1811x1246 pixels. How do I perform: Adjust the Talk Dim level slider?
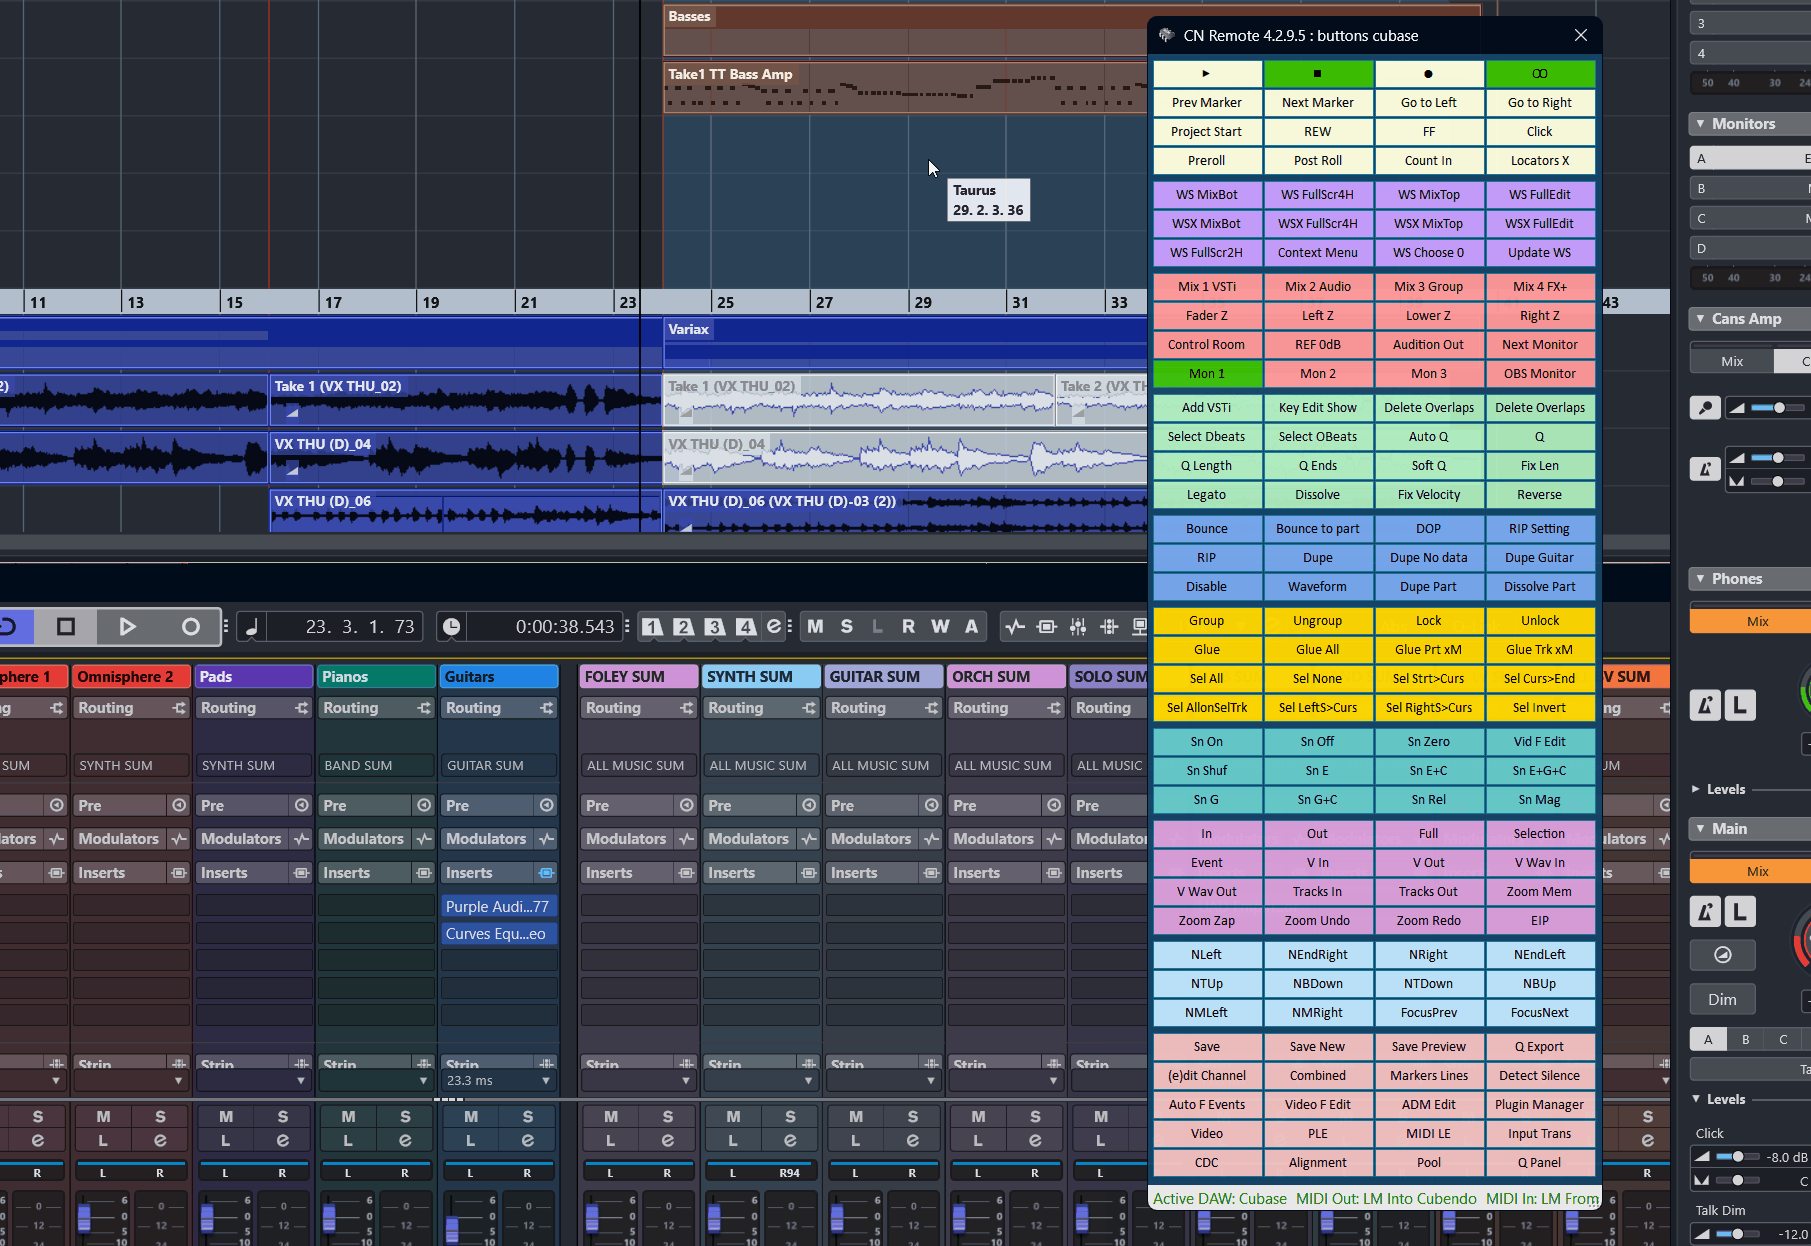click(1736, 1234)
